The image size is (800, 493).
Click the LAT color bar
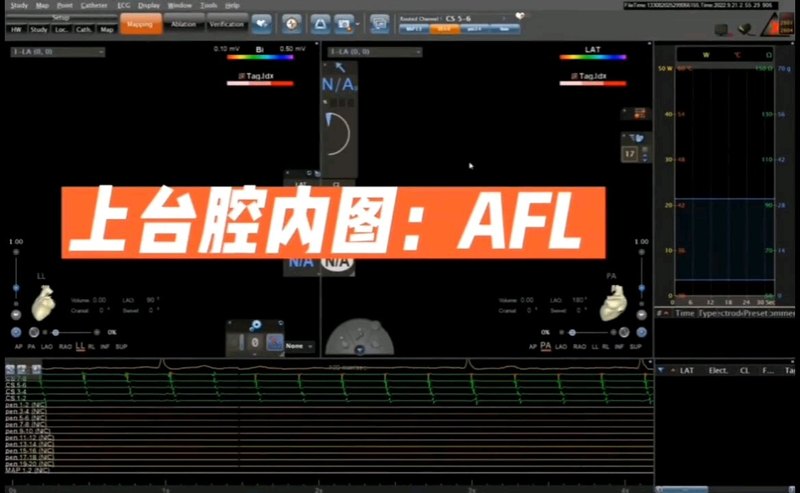pyautogui.click(x=592, y=57)
